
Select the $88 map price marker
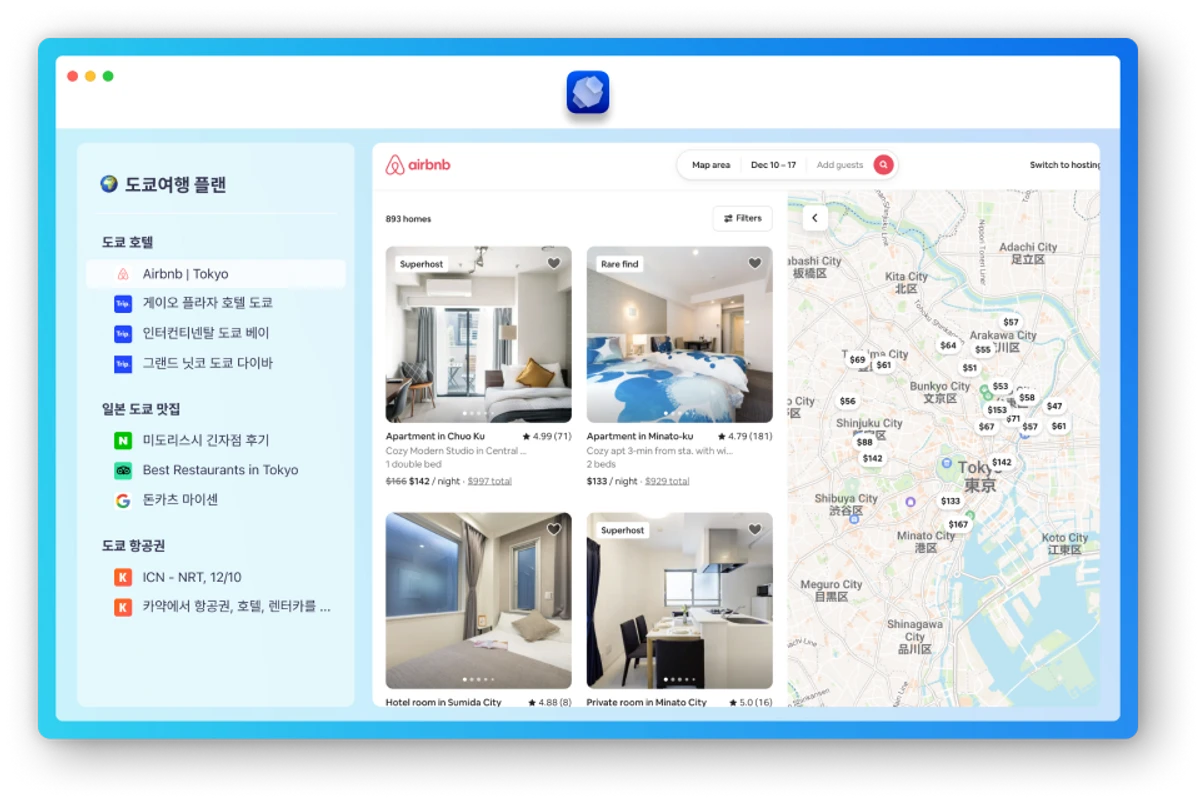point(865,442)
